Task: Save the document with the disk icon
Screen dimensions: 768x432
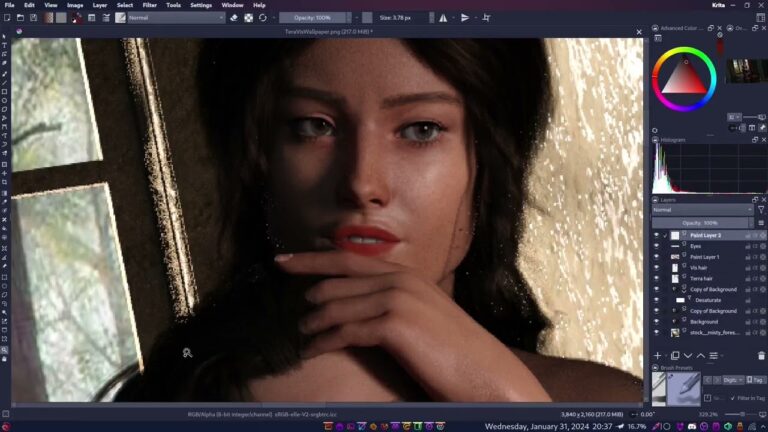Action: pos(33,18)
